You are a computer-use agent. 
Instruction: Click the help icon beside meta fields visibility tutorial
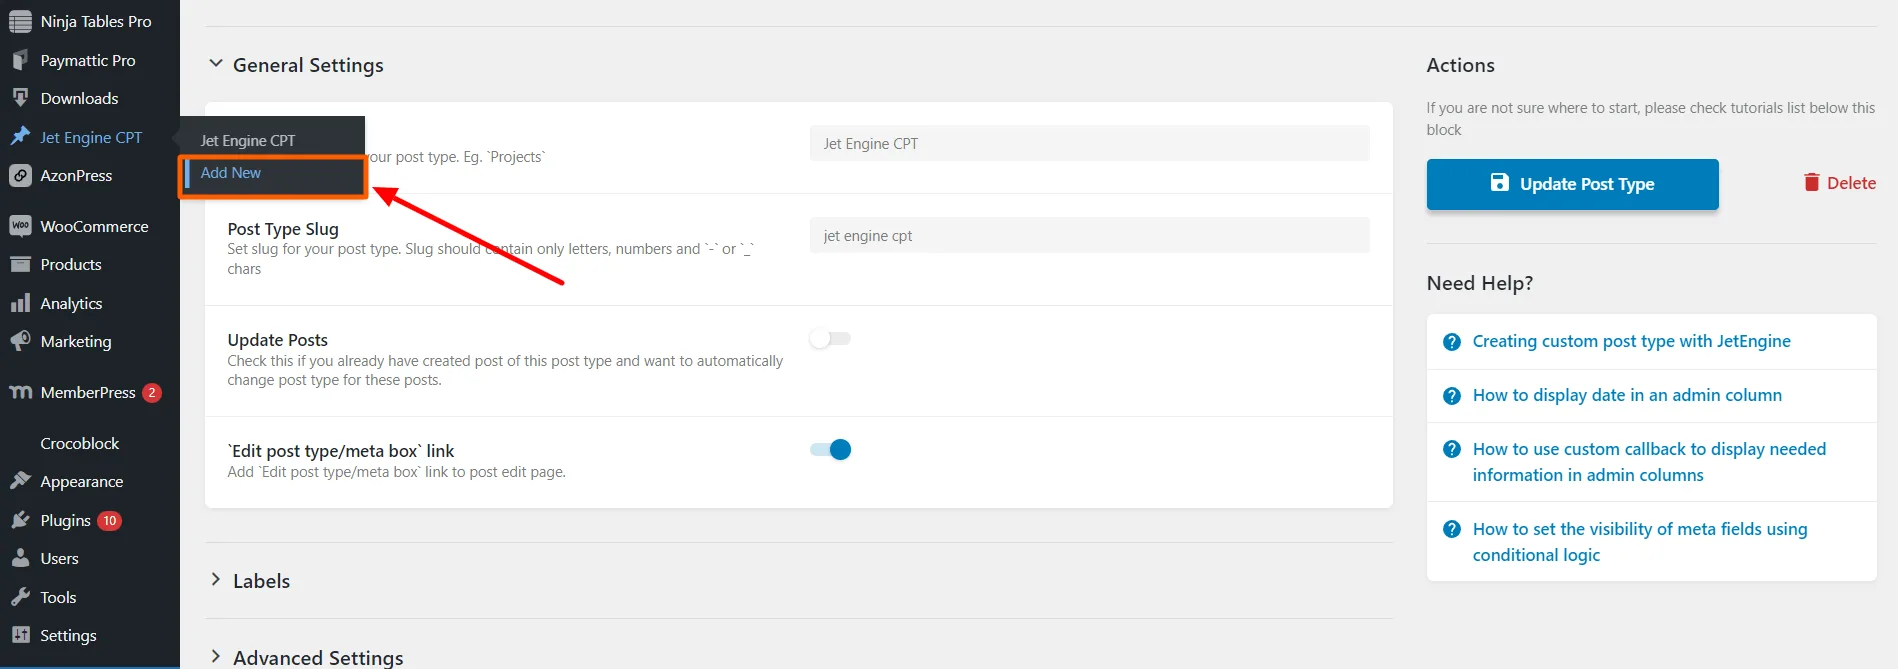tap(1452, 530)
